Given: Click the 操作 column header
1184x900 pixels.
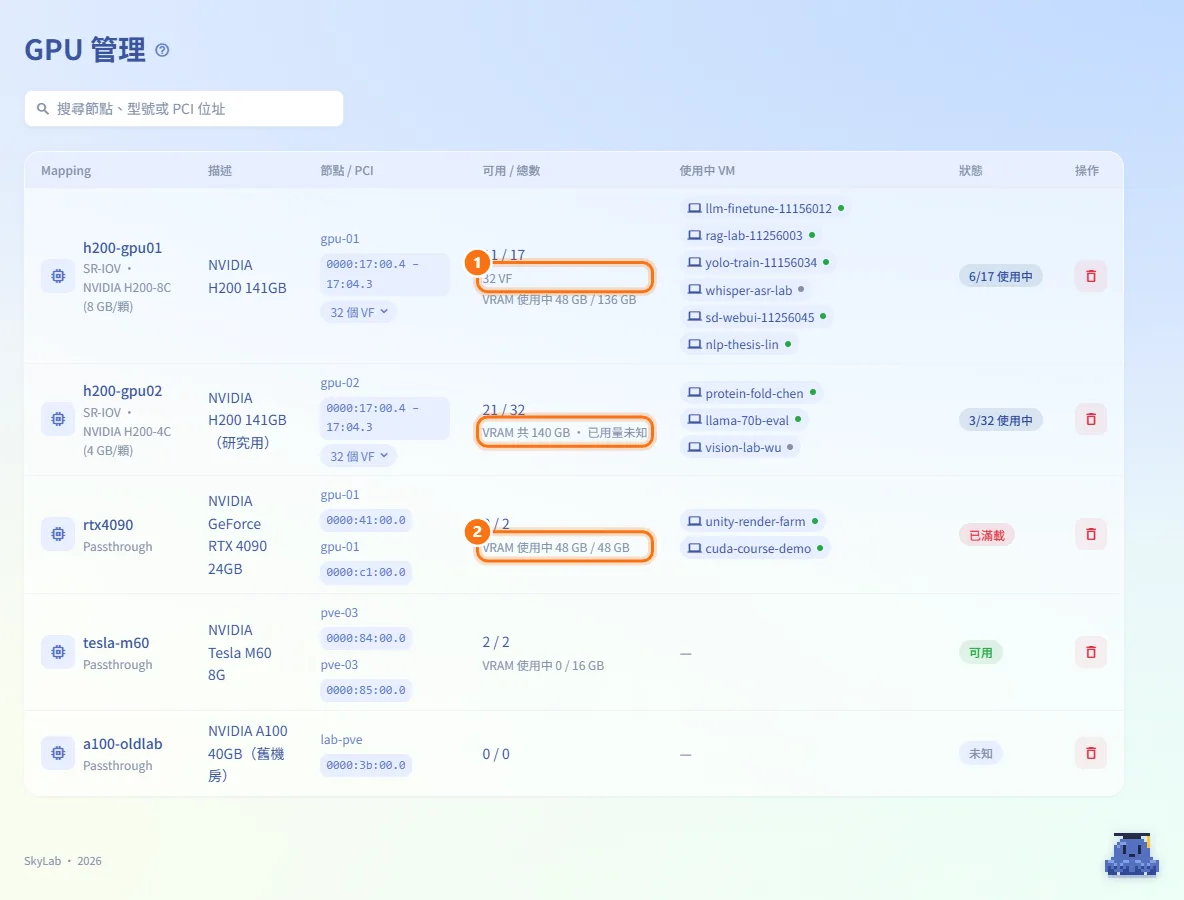Looking at the screenshot, I should coord(1087,171).
